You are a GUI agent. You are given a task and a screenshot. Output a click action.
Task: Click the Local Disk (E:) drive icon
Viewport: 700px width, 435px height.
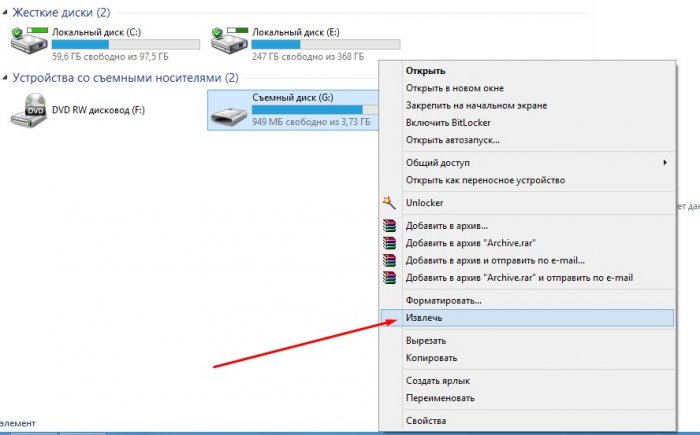(228, 40)
